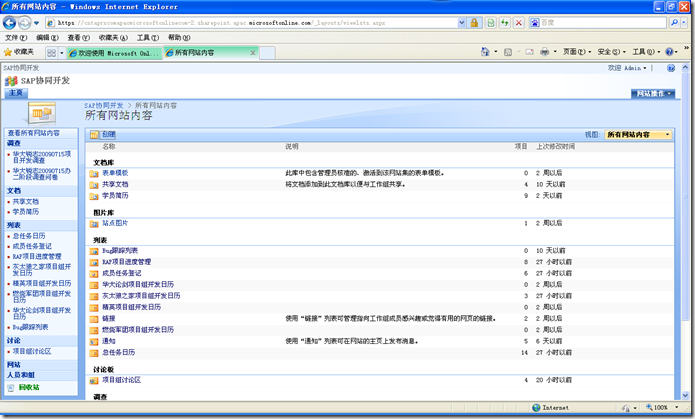Click the picture library icon for 站点图片
The image size is (695, 419).
click(94, 224)
